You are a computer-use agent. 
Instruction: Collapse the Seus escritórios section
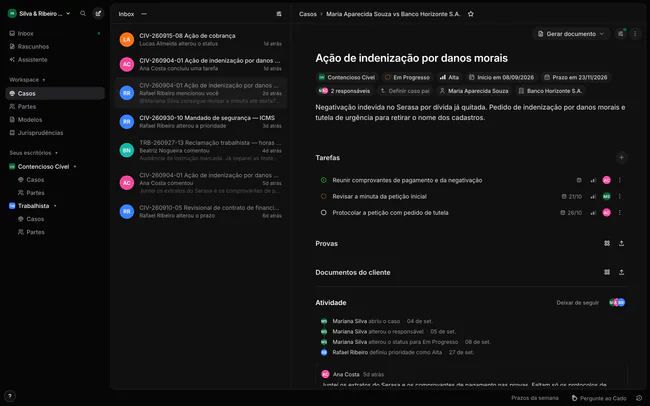[x=33, y=153]
